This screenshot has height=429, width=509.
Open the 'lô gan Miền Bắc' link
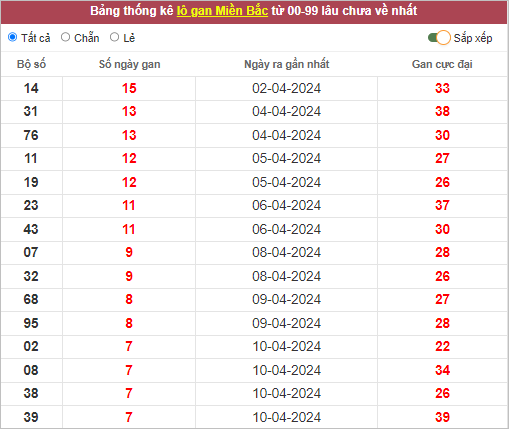222,11
